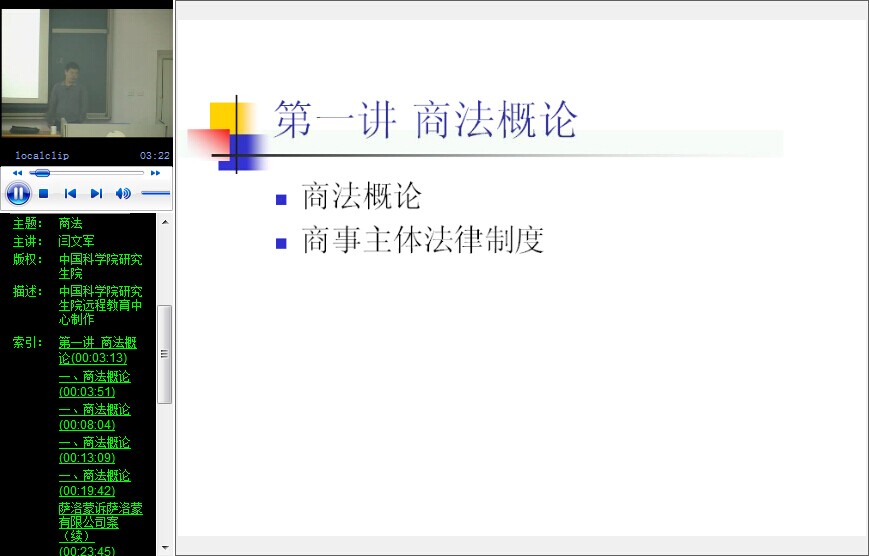Jump to 一、商法概论 (00:03:51)
869x556 pixels.
point(95,384)
